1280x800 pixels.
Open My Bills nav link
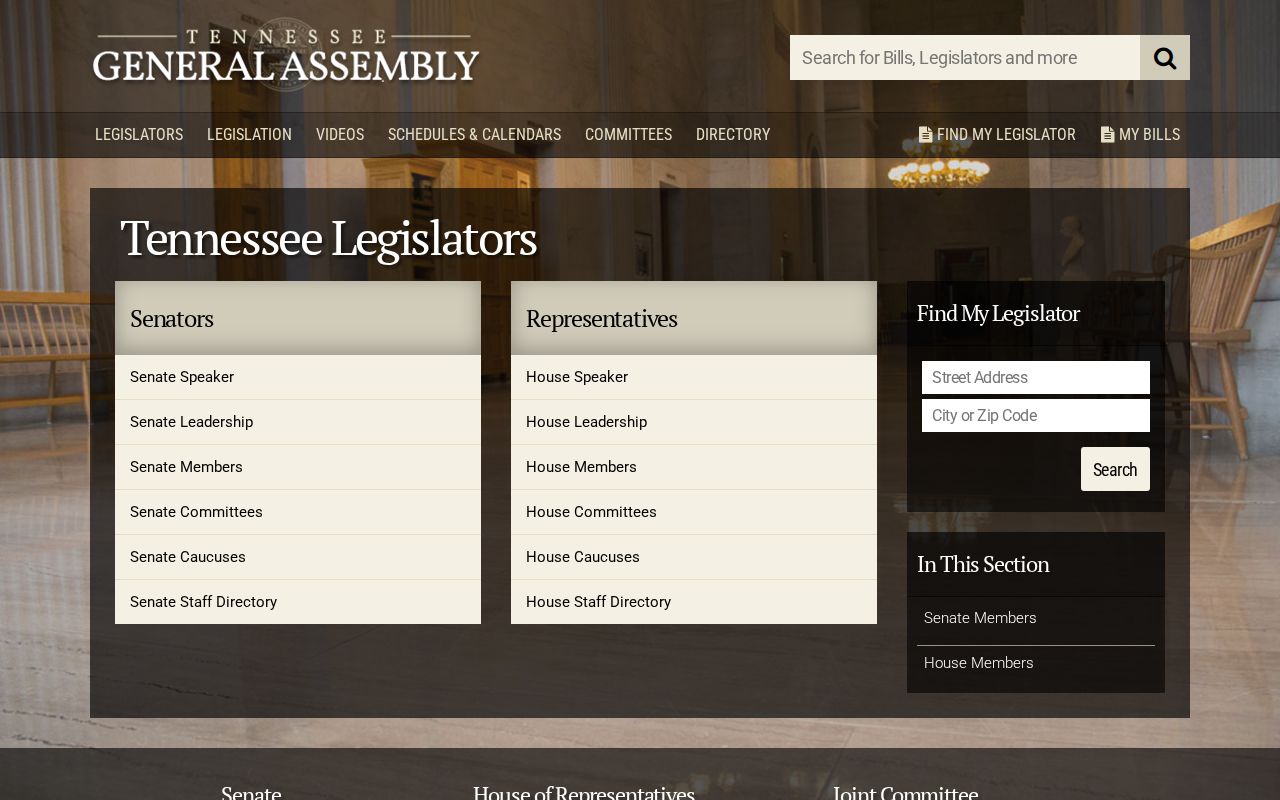(1140, 134)
